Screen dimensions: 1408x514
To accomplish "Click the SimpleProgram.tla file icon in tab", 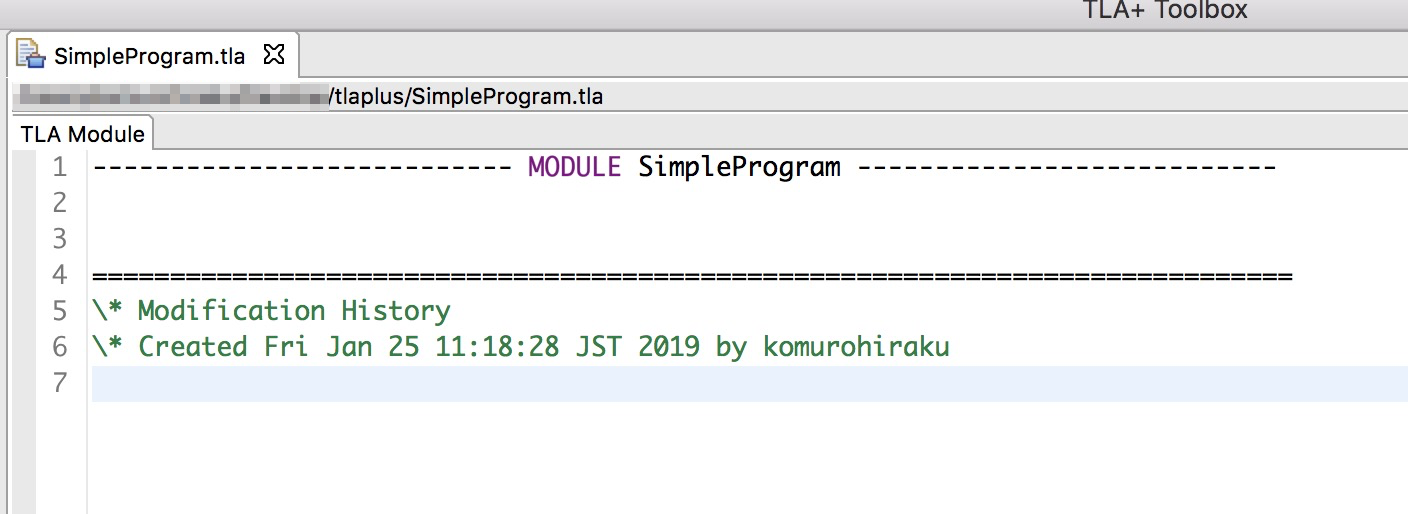I will pos(31,54).
